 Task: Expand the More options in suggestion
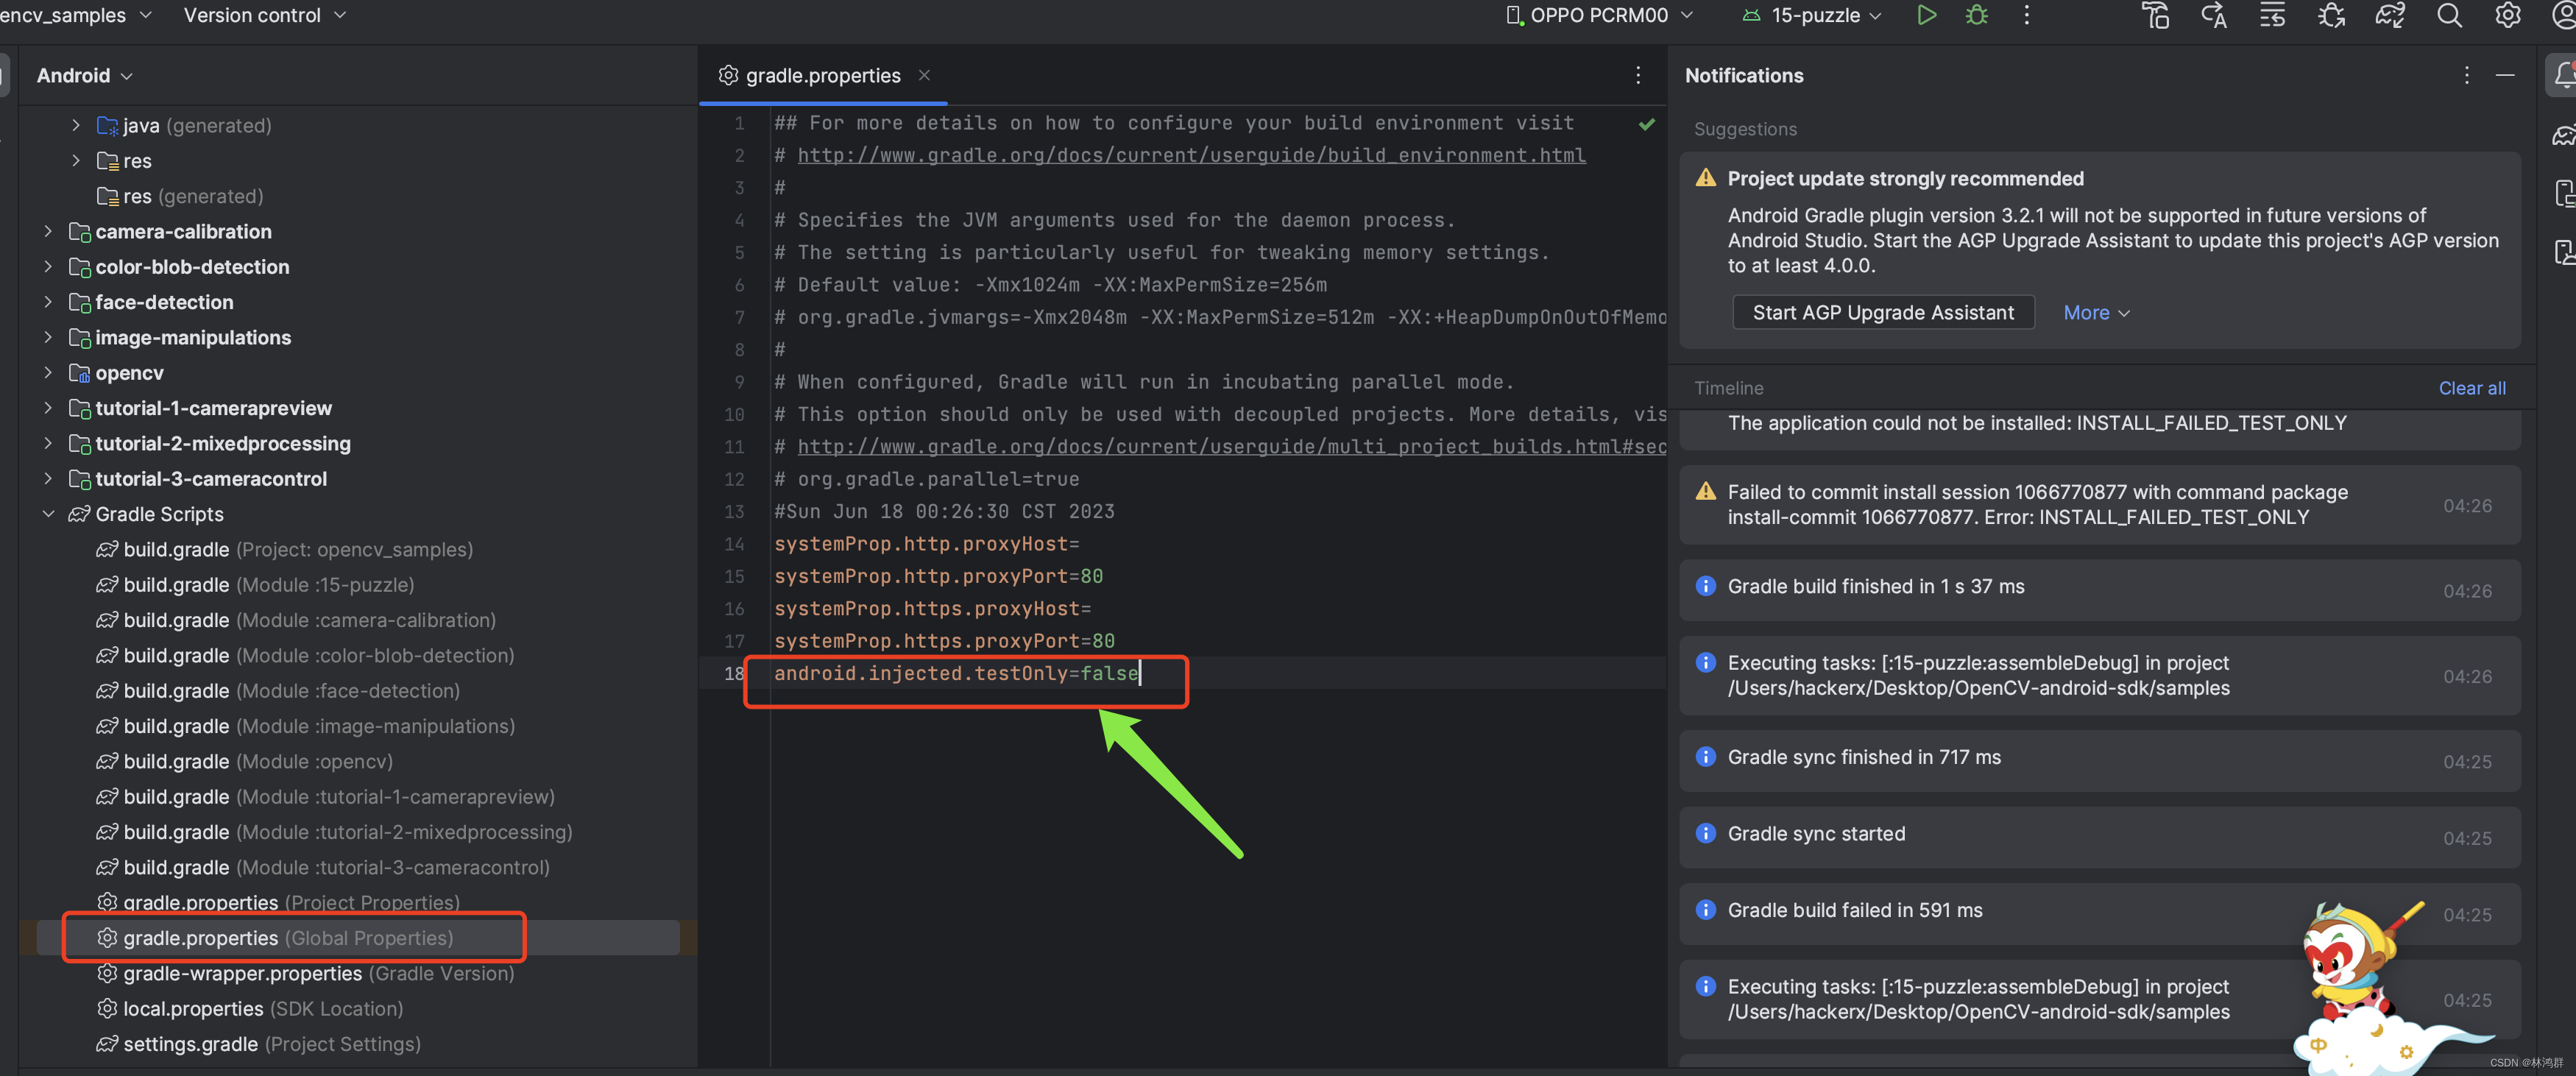tap(2096, 313)
